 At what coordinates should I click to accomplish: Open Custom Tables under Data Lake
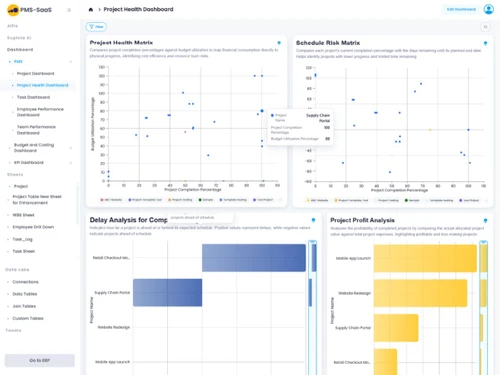point(28,318)
